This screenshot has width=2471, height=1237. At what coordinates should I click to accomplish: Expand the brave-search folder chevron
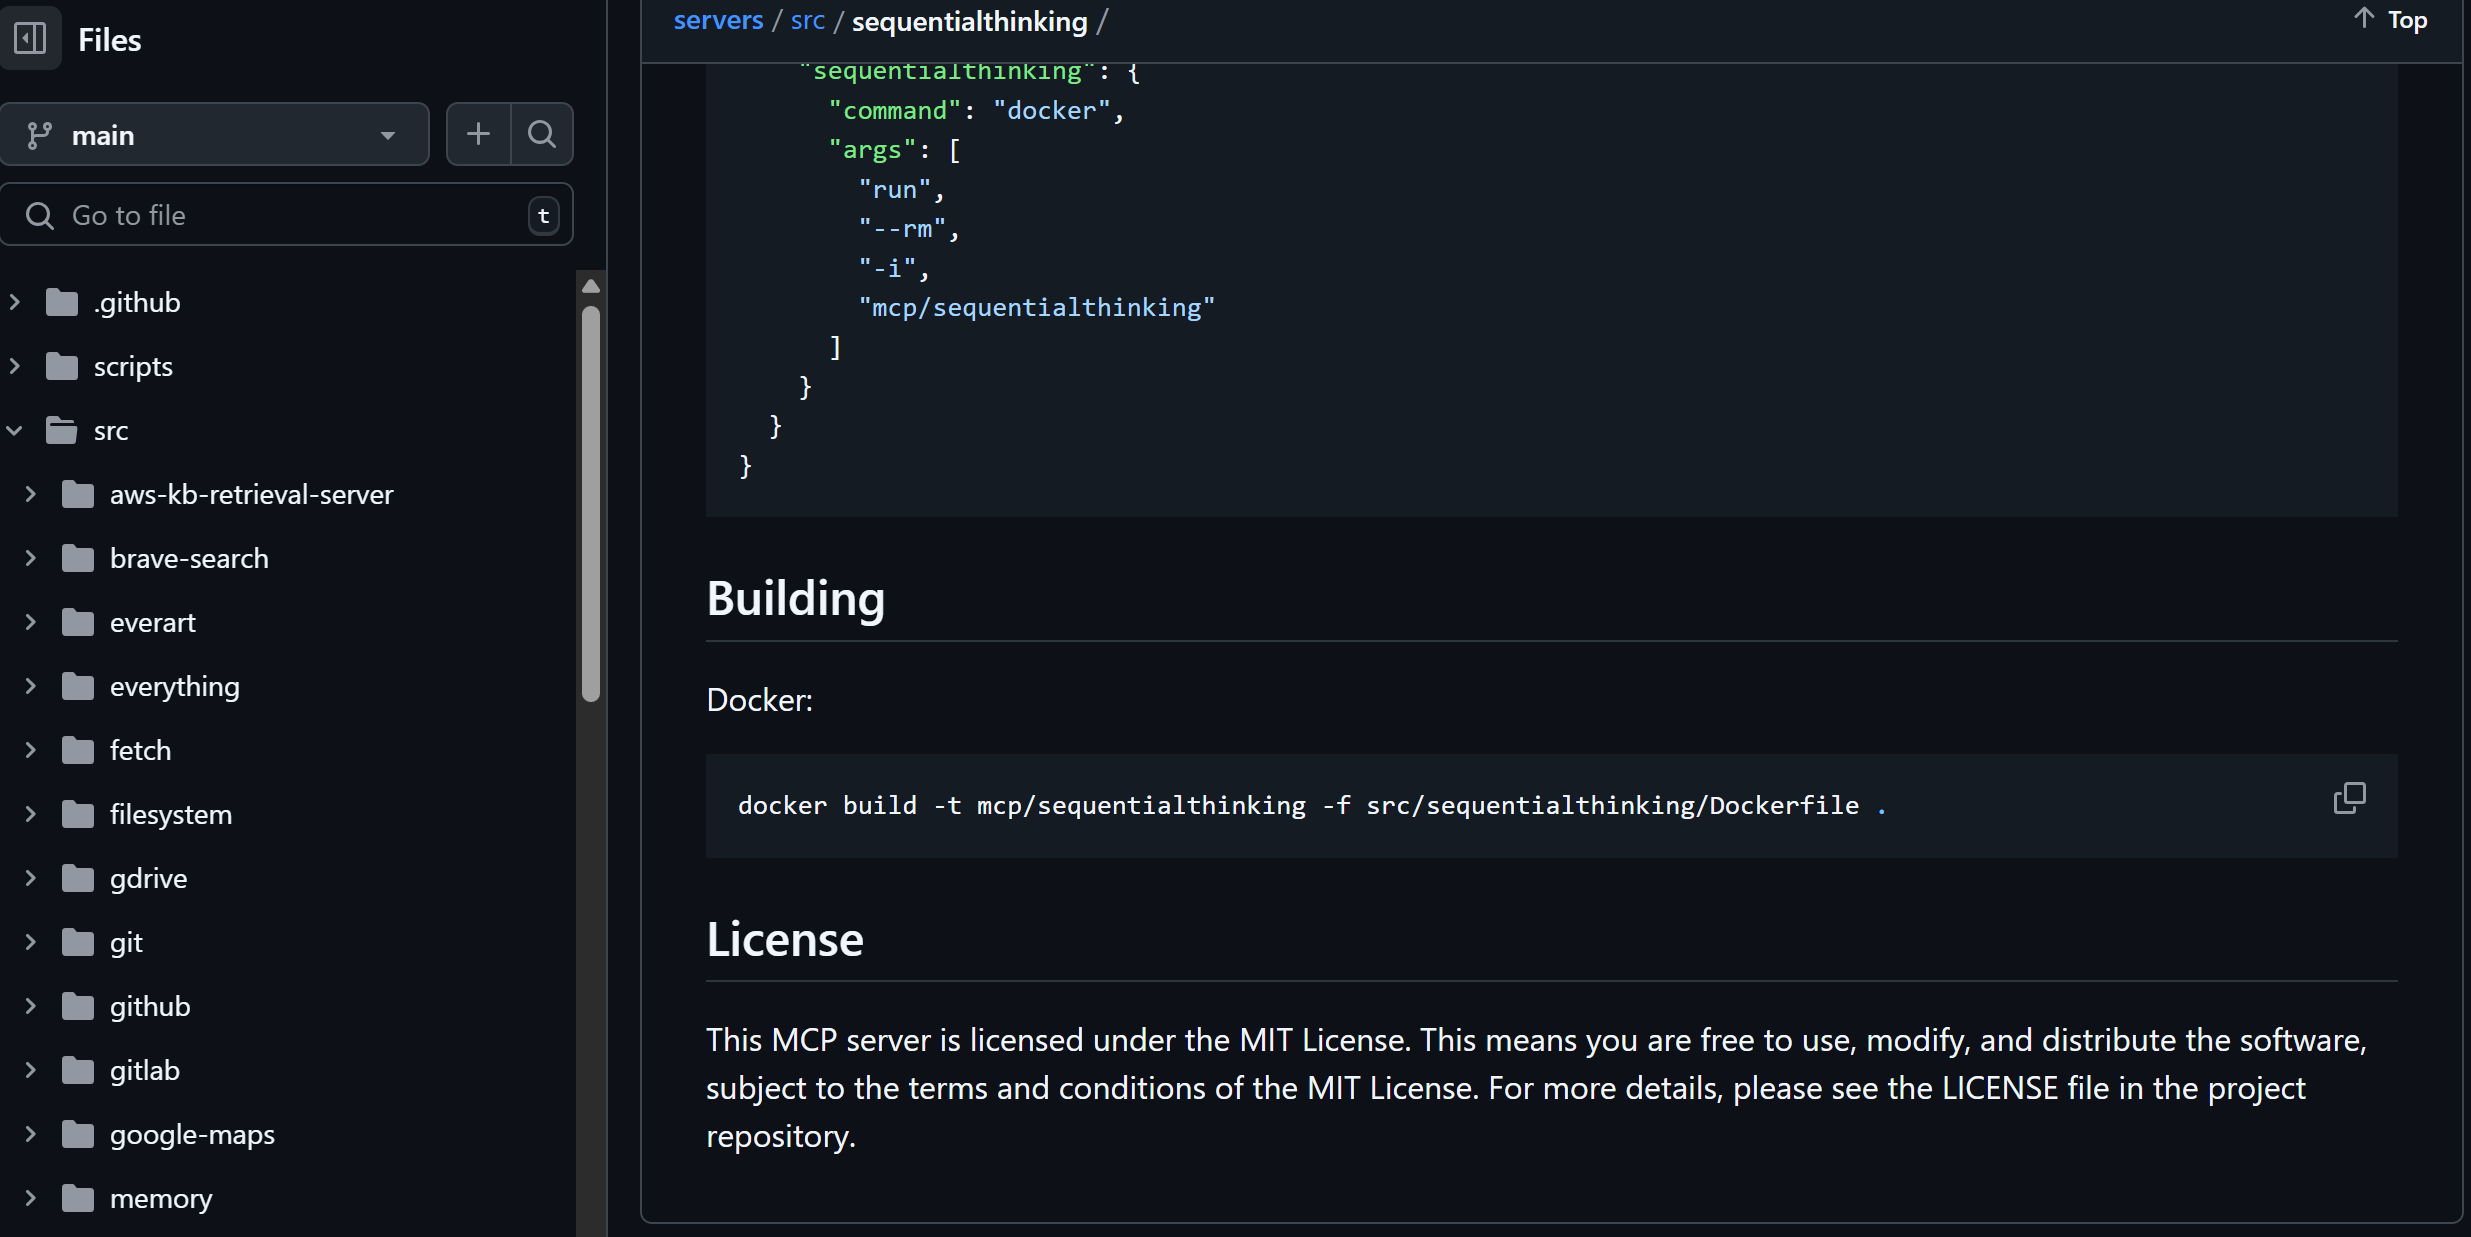click(x=31, y=558)
